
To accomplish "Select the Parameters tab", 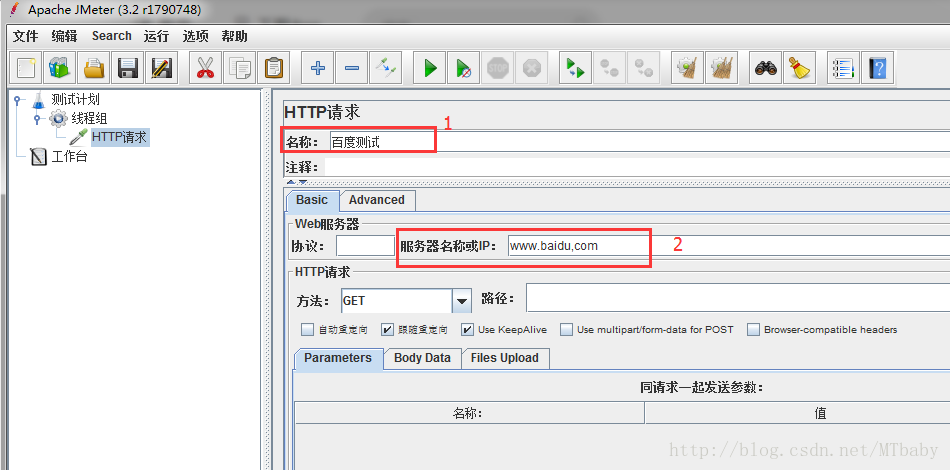I will point(338,358).
